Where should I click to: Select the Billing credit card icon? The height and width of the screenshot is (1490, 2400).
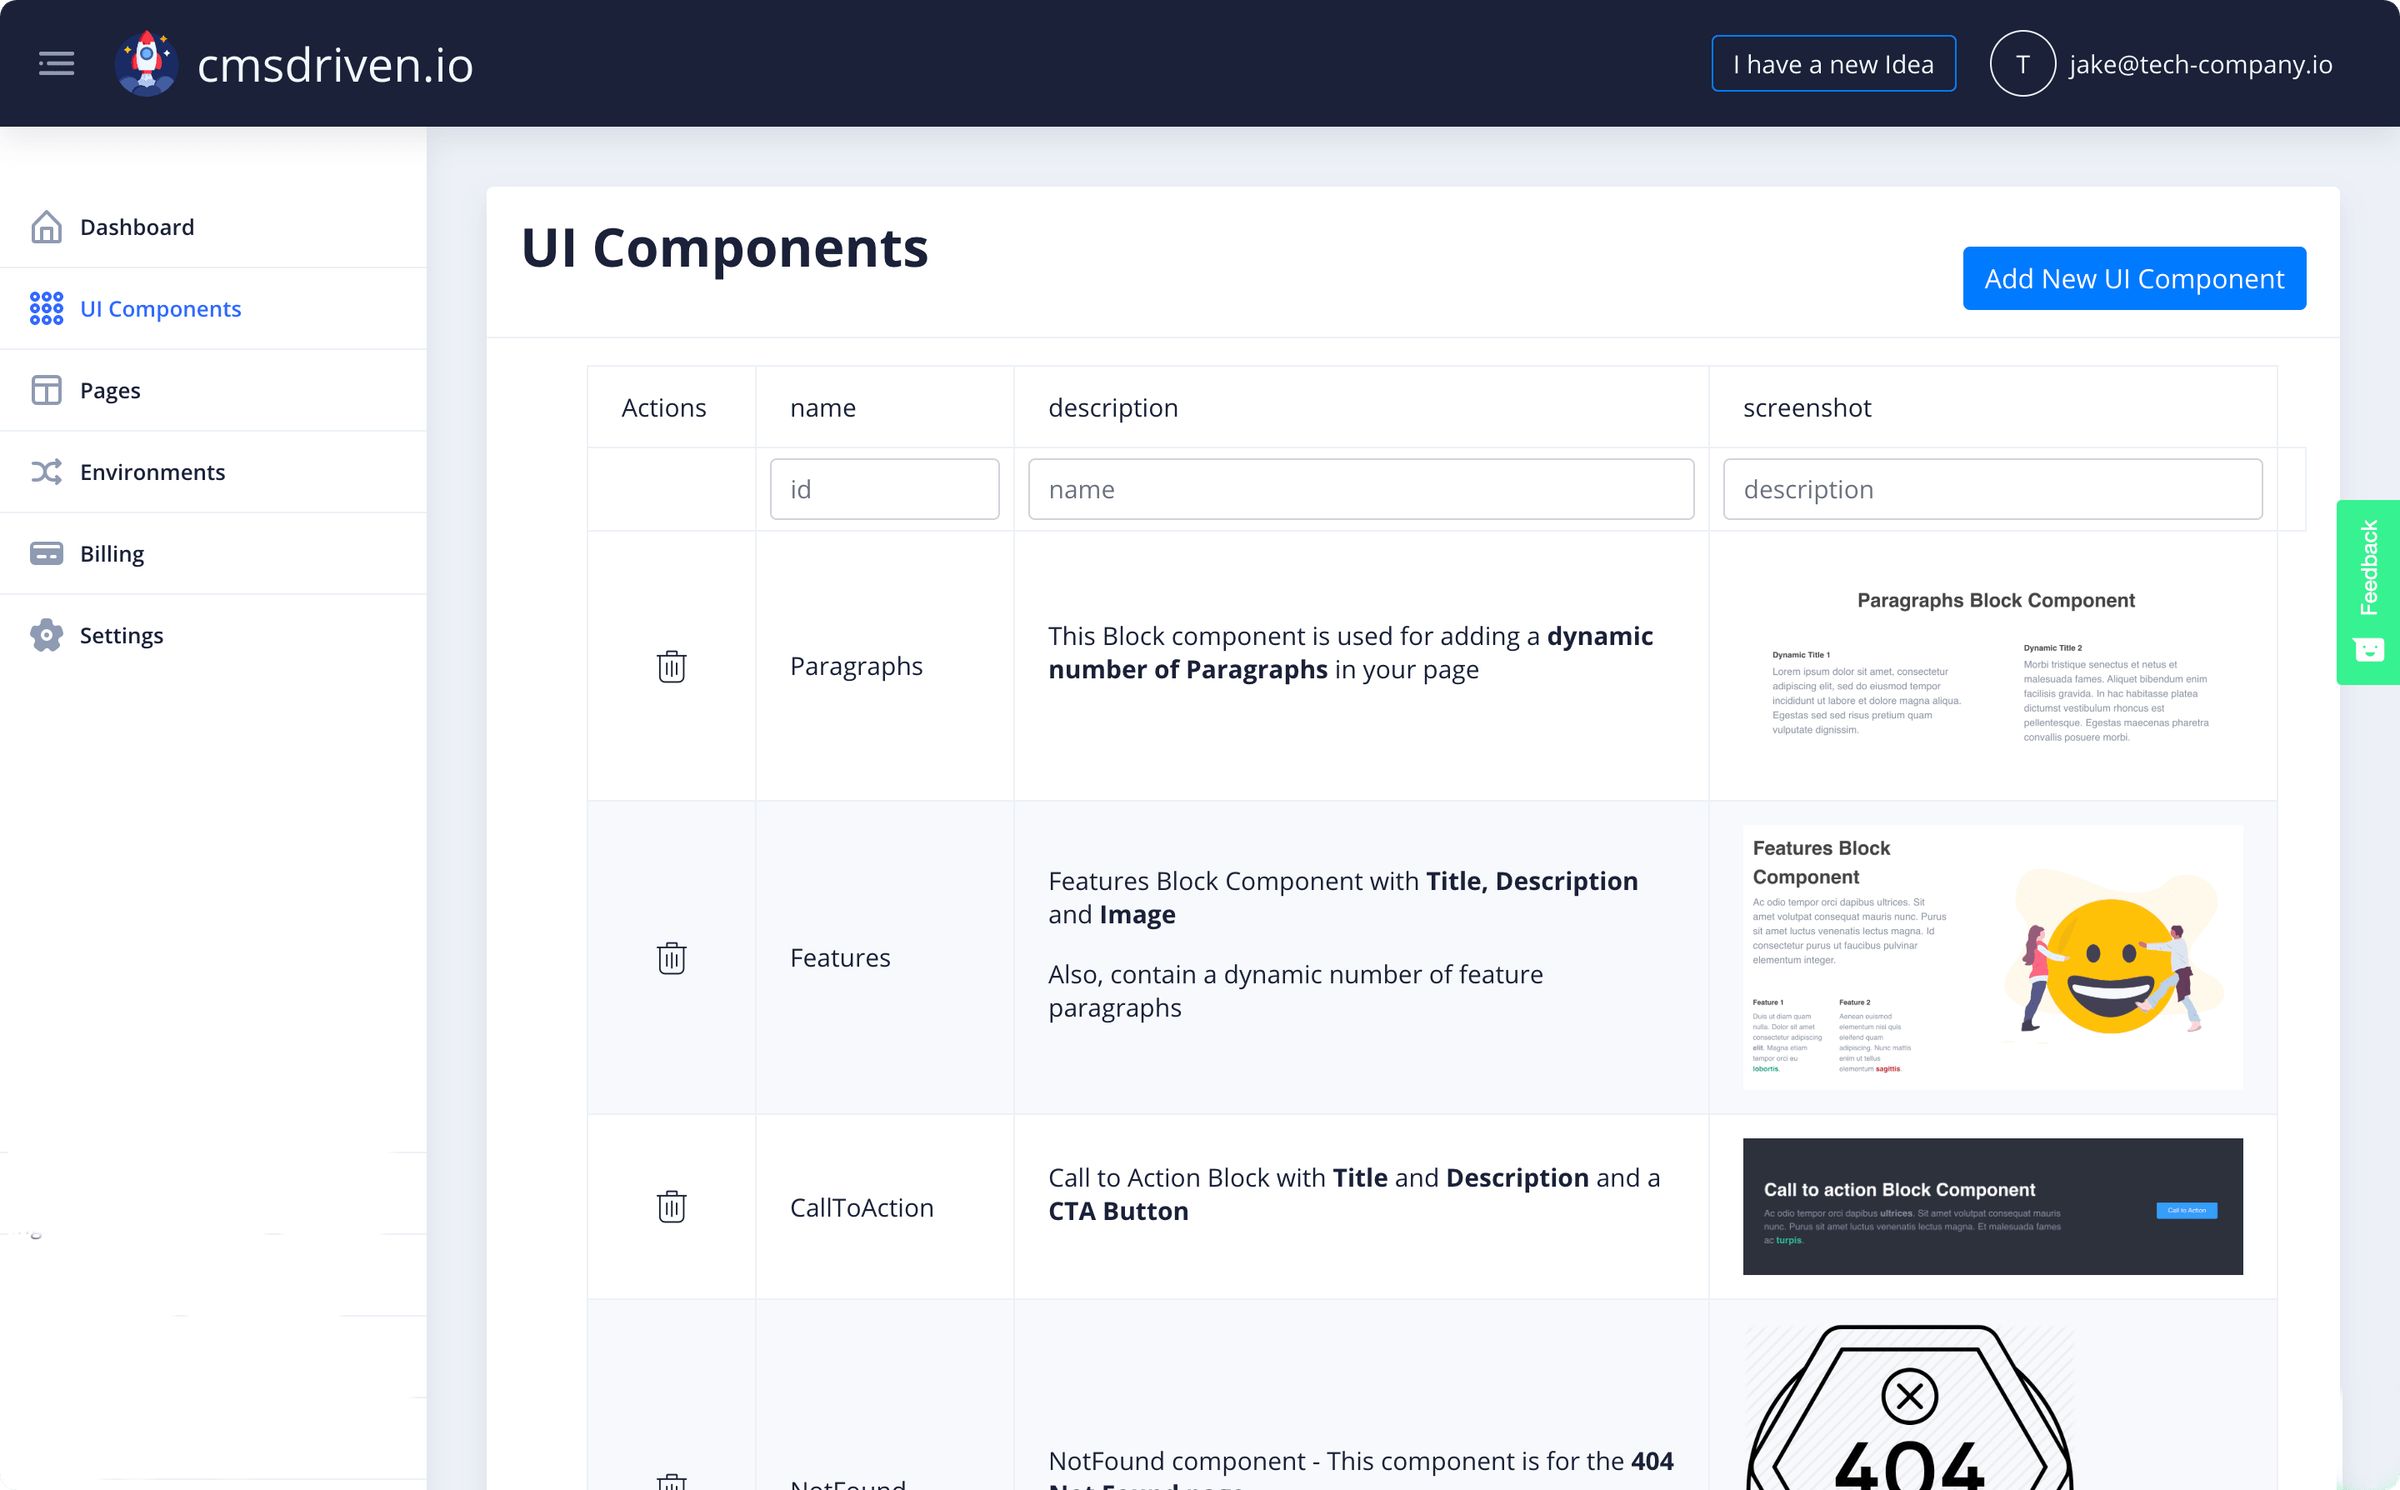coord(46,553)
